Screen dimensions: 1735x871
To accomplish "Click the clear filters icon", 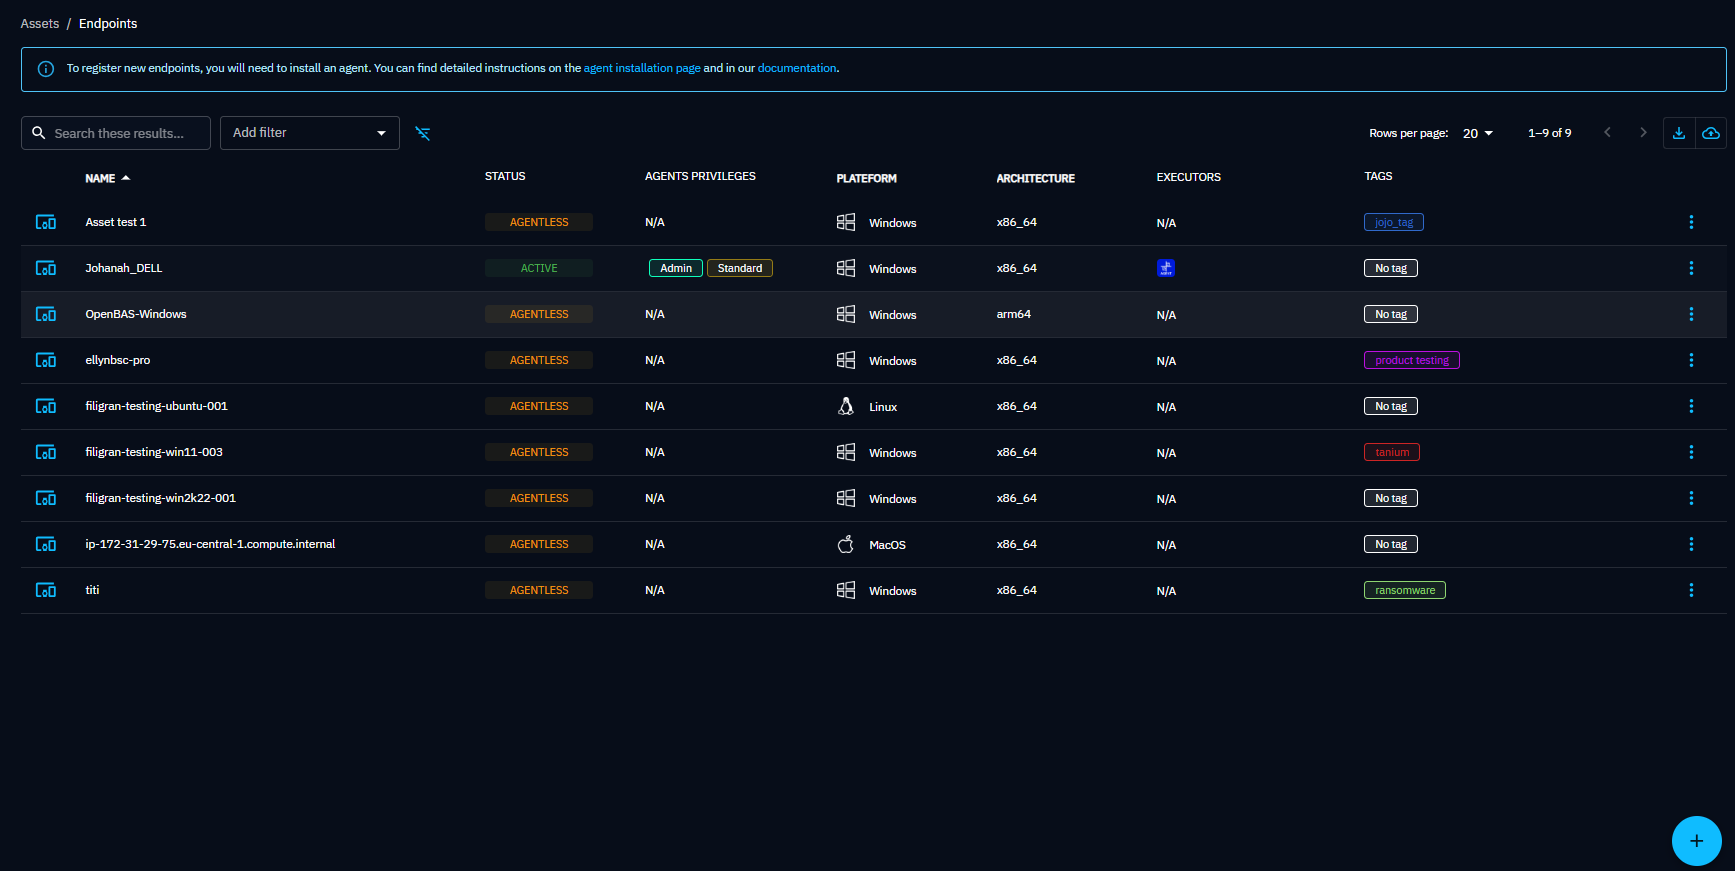I will (x=423, y=133).
